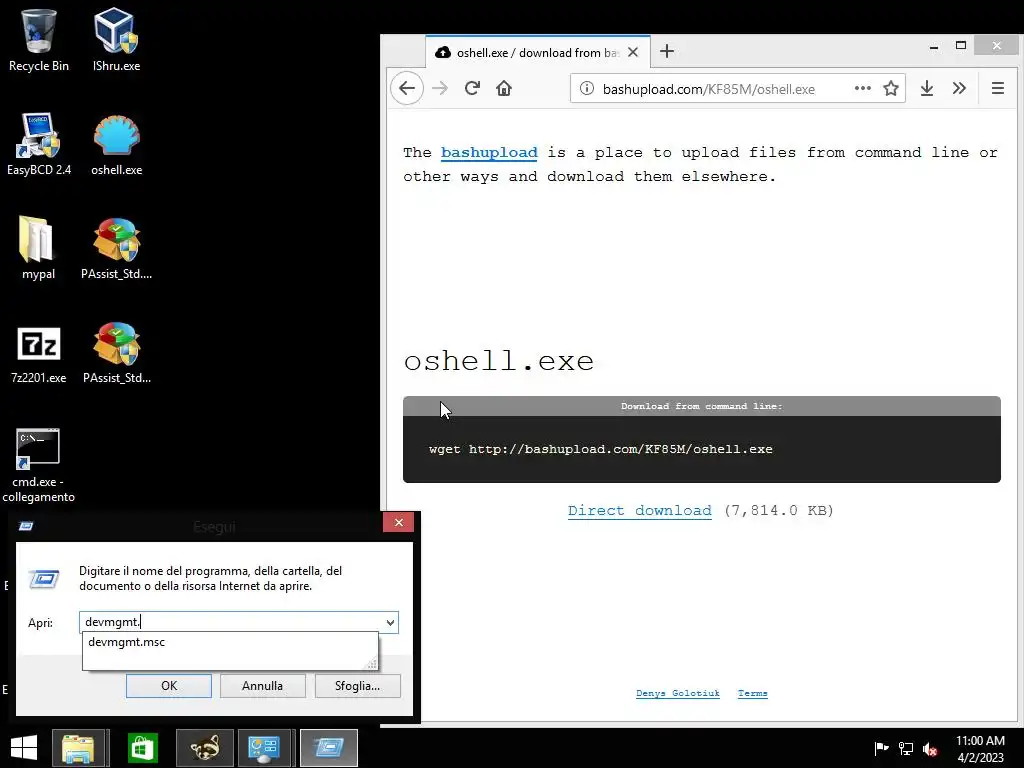Go to the browser home page
1024x768 pixels.
(504, 88)
